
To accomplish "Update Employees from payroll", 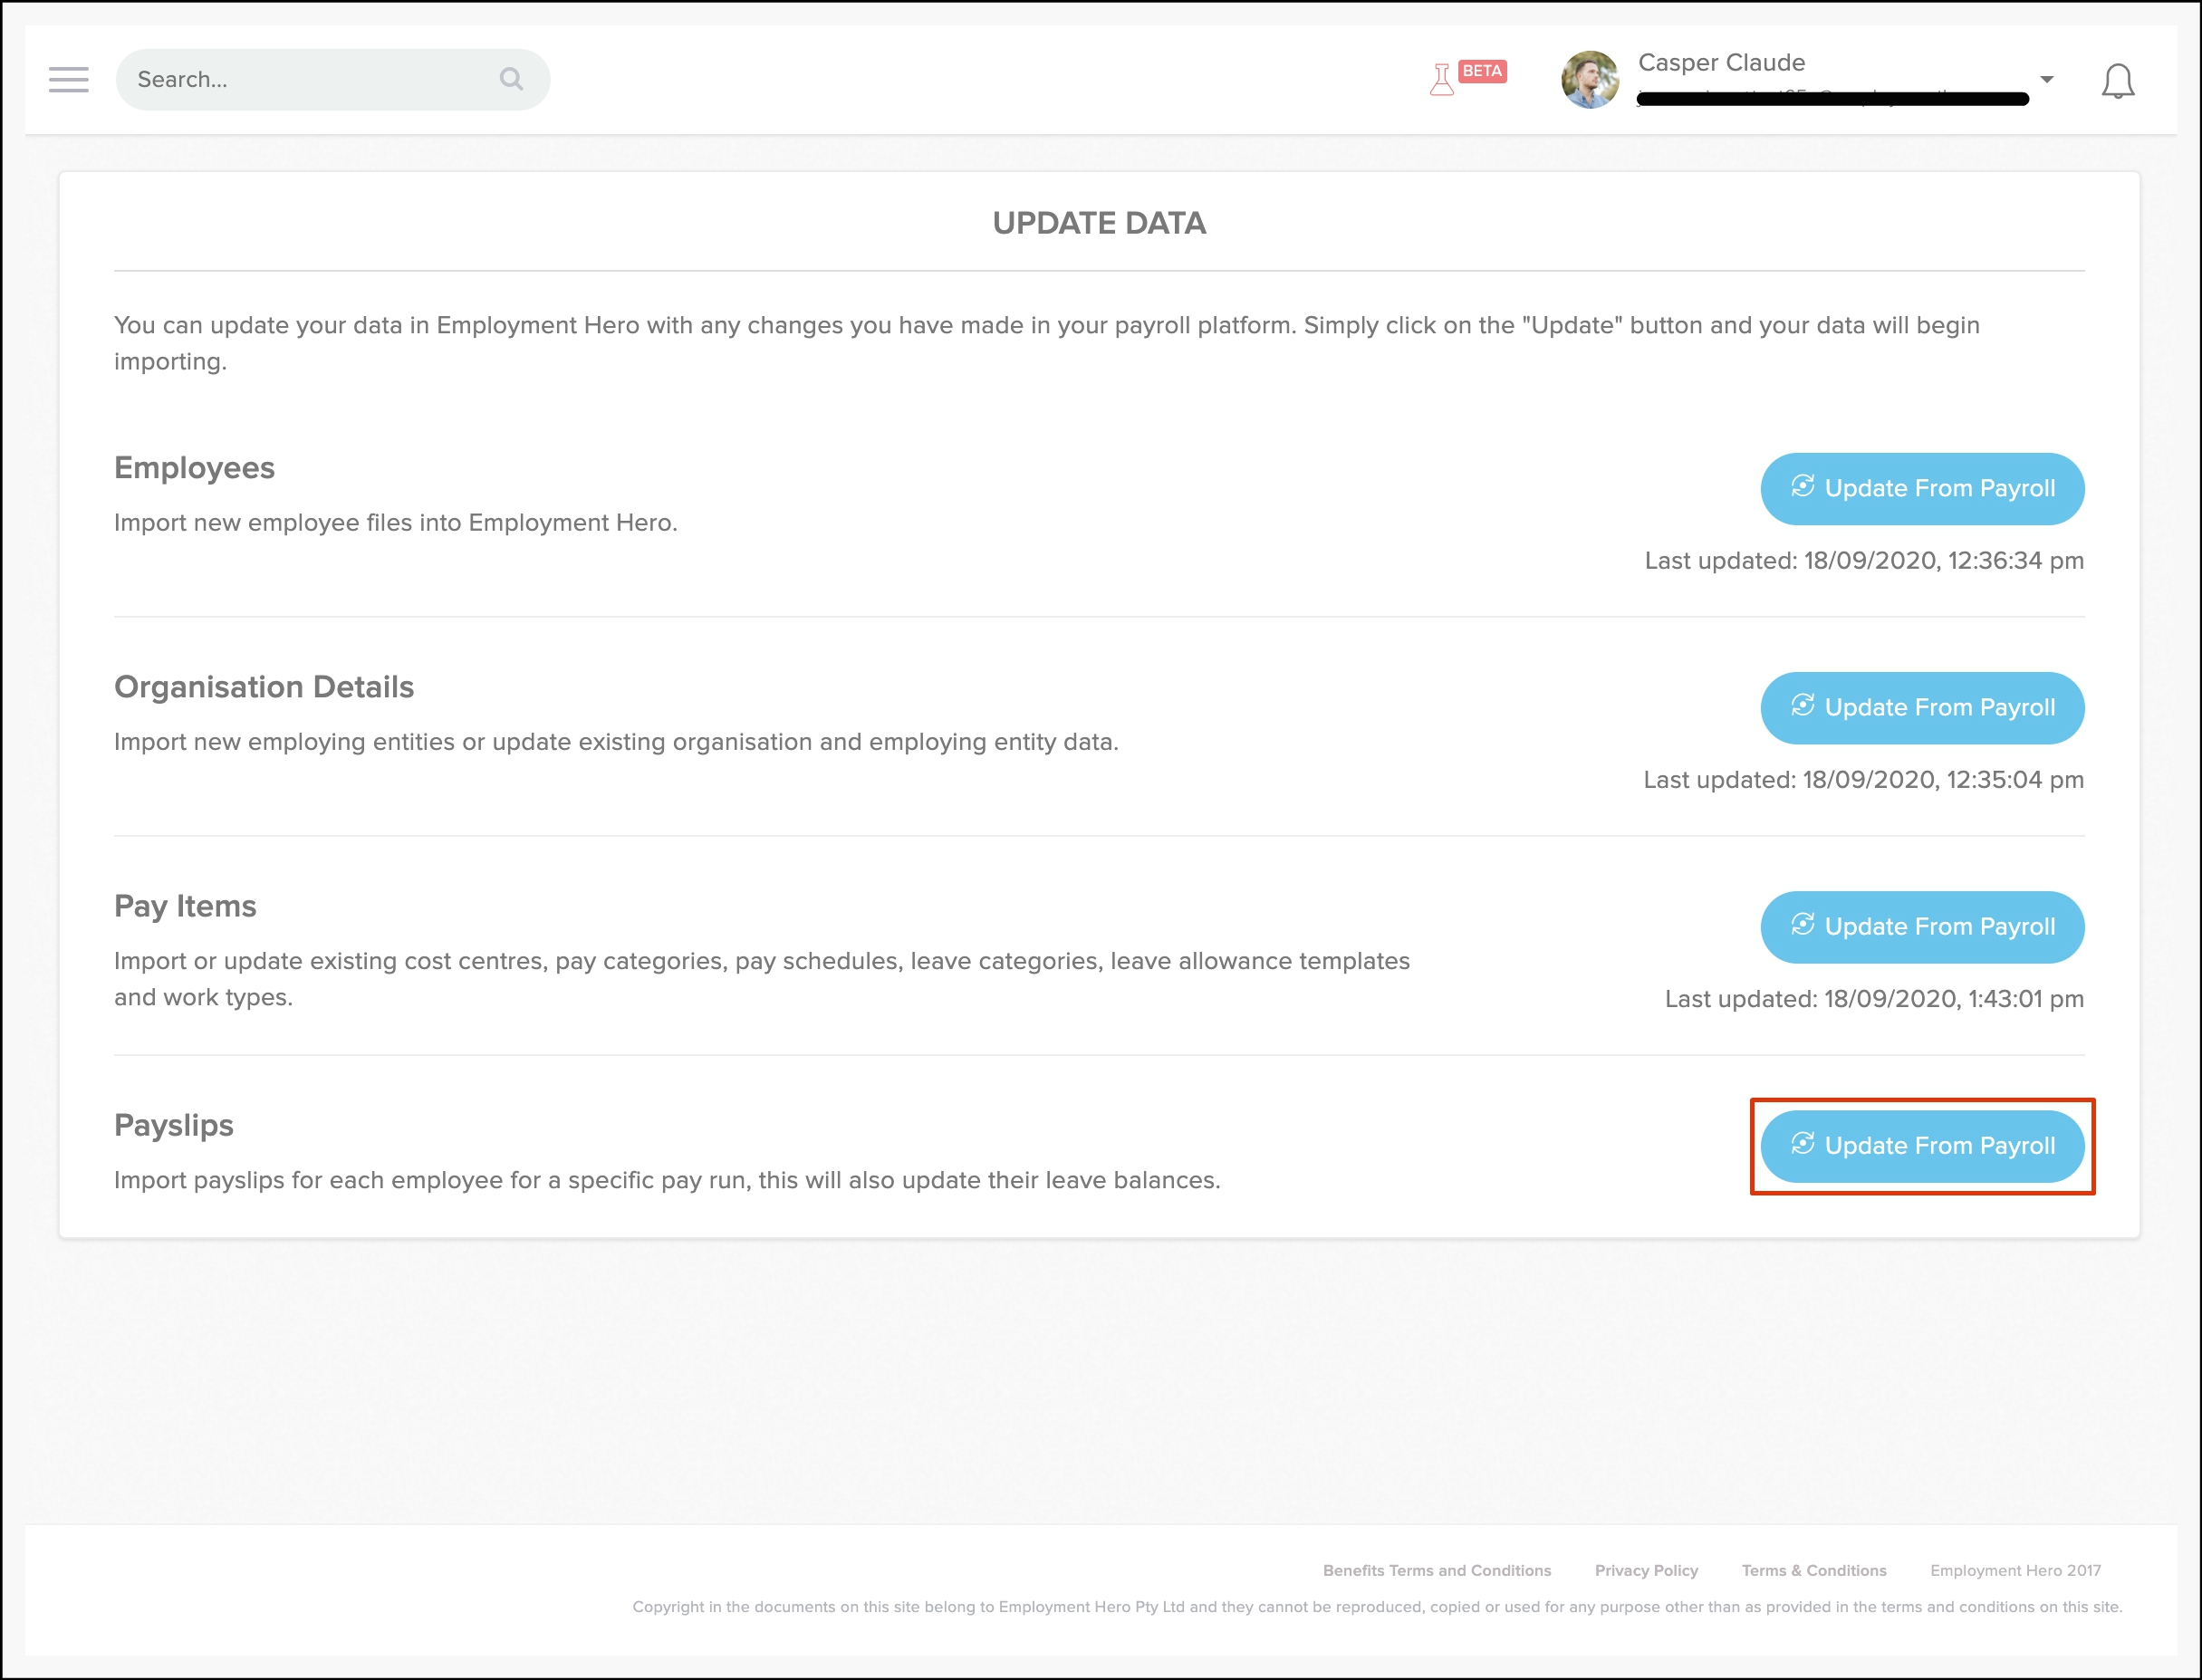I will point(1922,488).
